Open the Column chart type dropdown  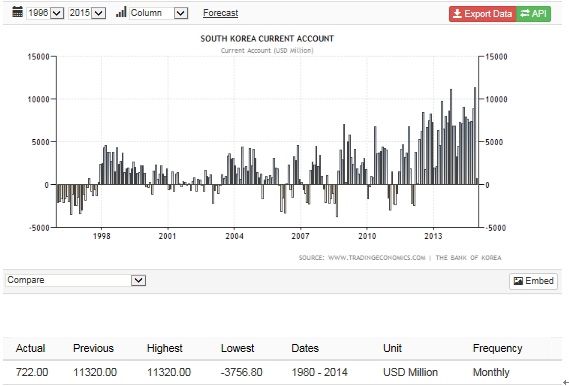159,13
